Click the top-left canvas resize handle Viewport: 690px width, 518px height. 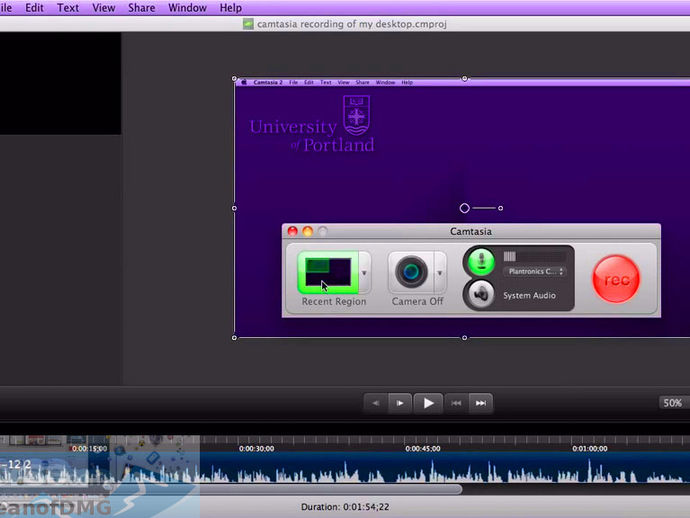[x=234, y=79]
